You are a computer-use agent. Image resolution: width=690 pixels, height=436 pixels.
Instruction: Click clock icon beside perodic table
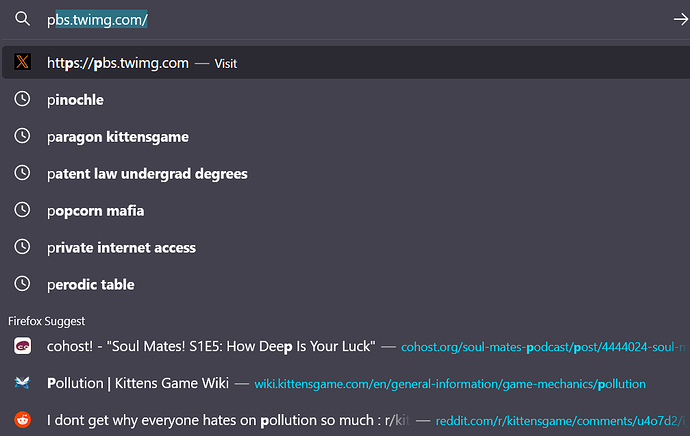(x=22, y=284)
